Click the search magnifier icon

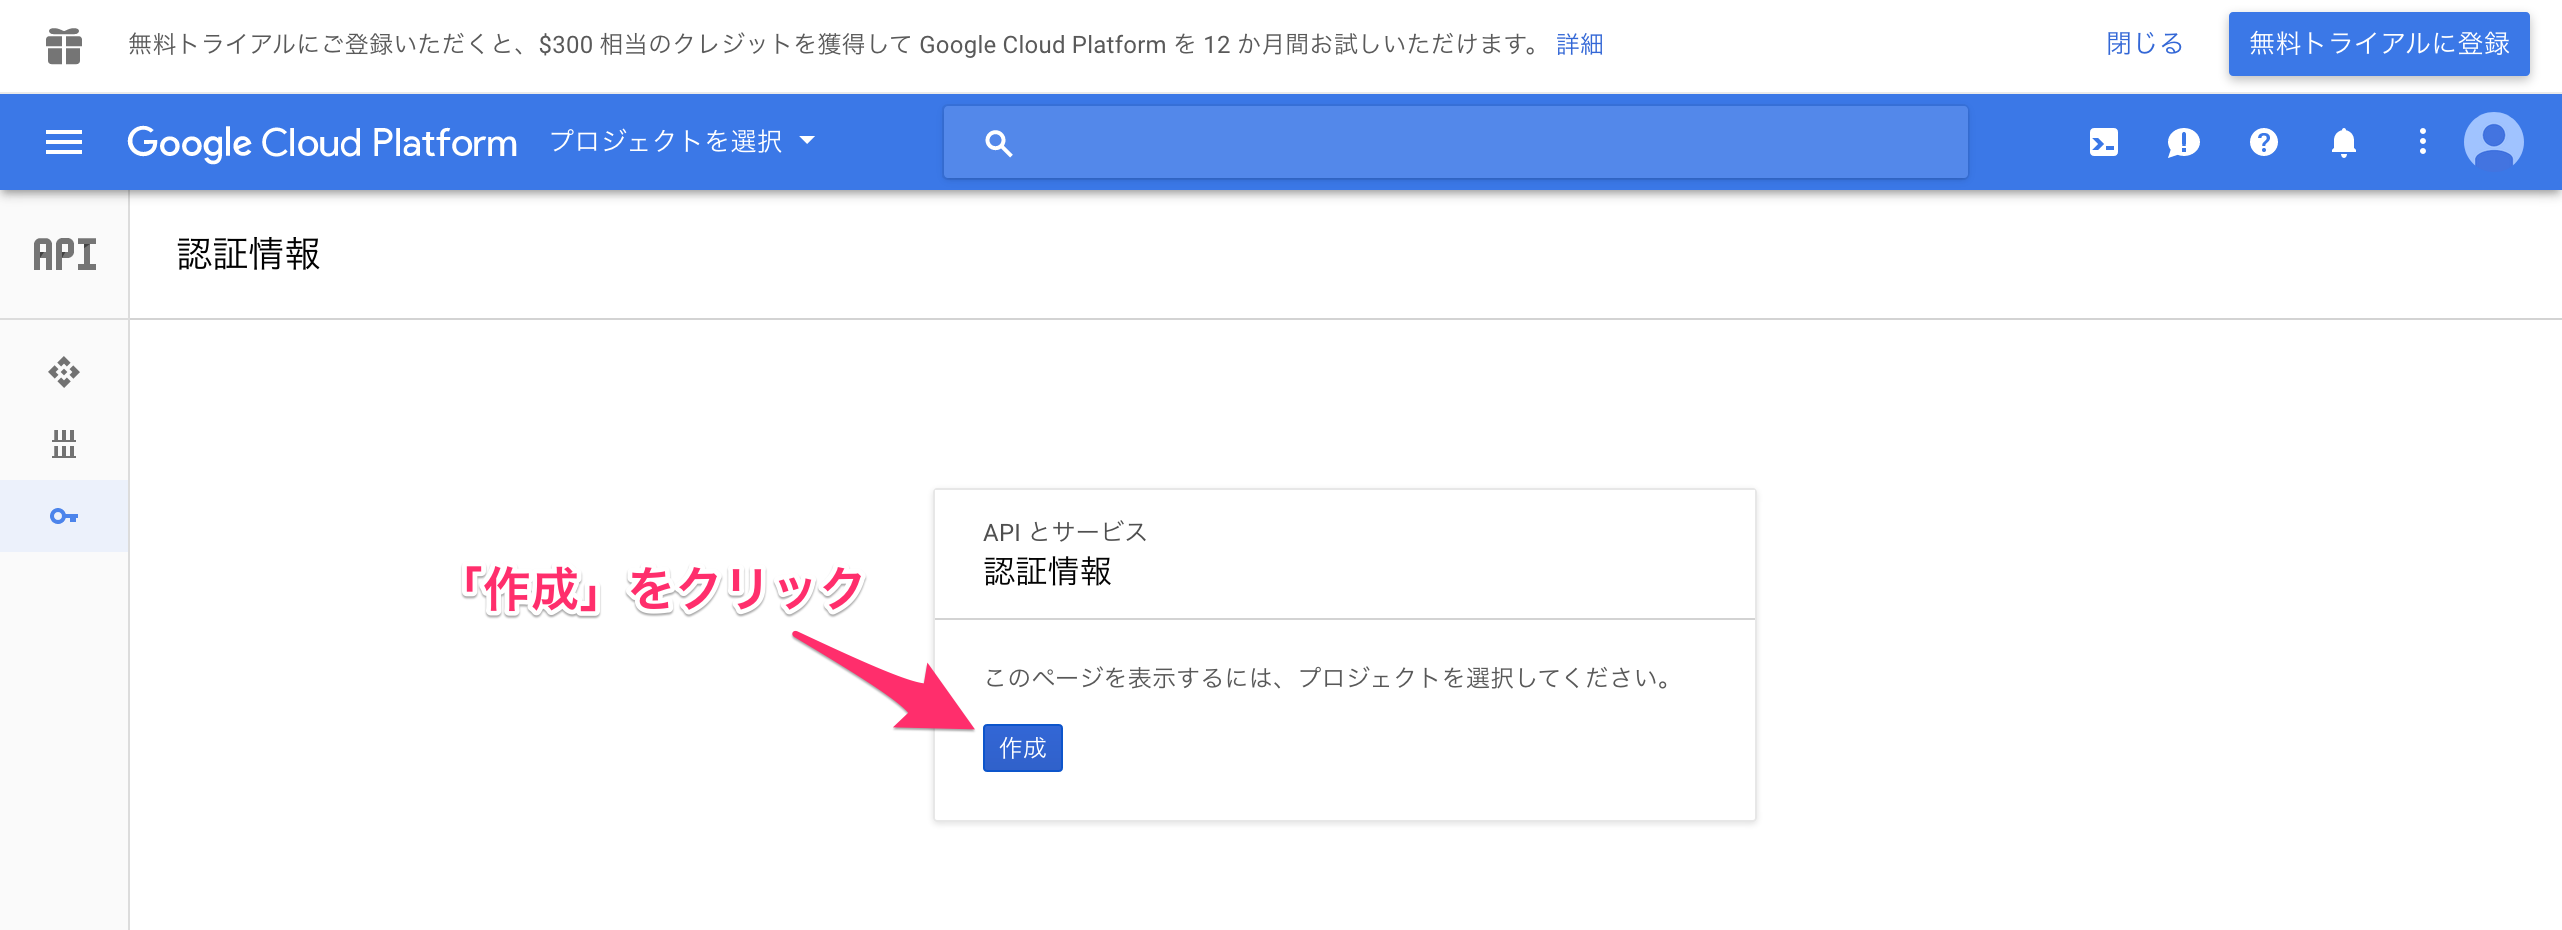pos(998,143)
